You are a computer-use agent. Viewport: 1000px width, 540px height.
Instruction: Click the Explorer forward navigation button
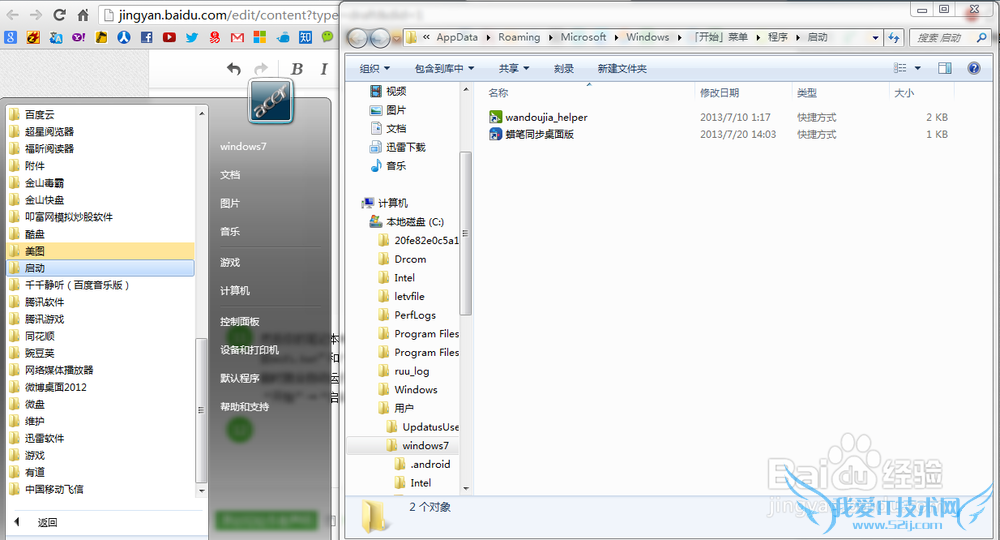(x=380, y=38)
